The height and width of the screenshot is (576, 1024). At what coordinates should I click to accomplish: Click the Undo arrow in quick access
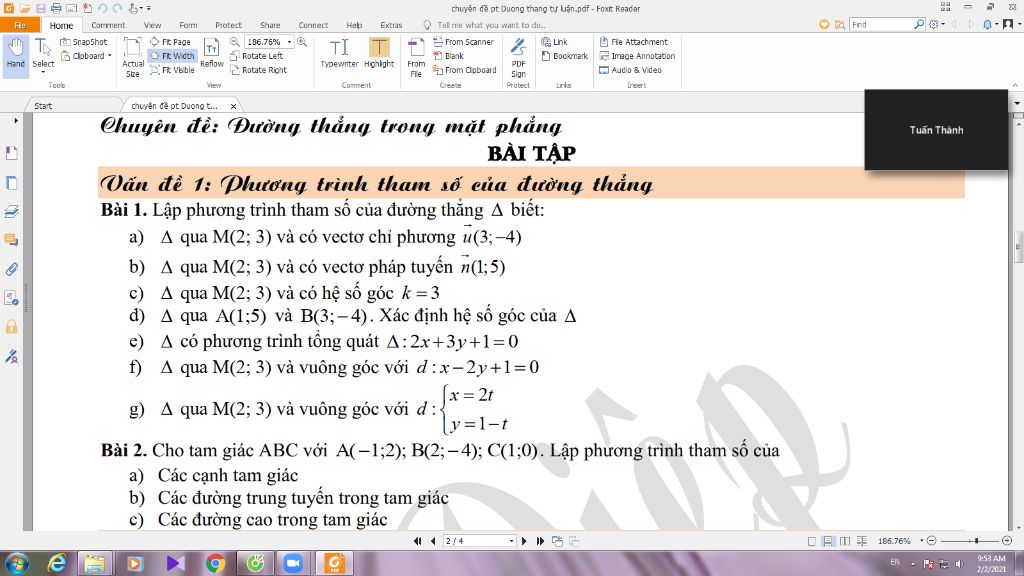(102, 8)
